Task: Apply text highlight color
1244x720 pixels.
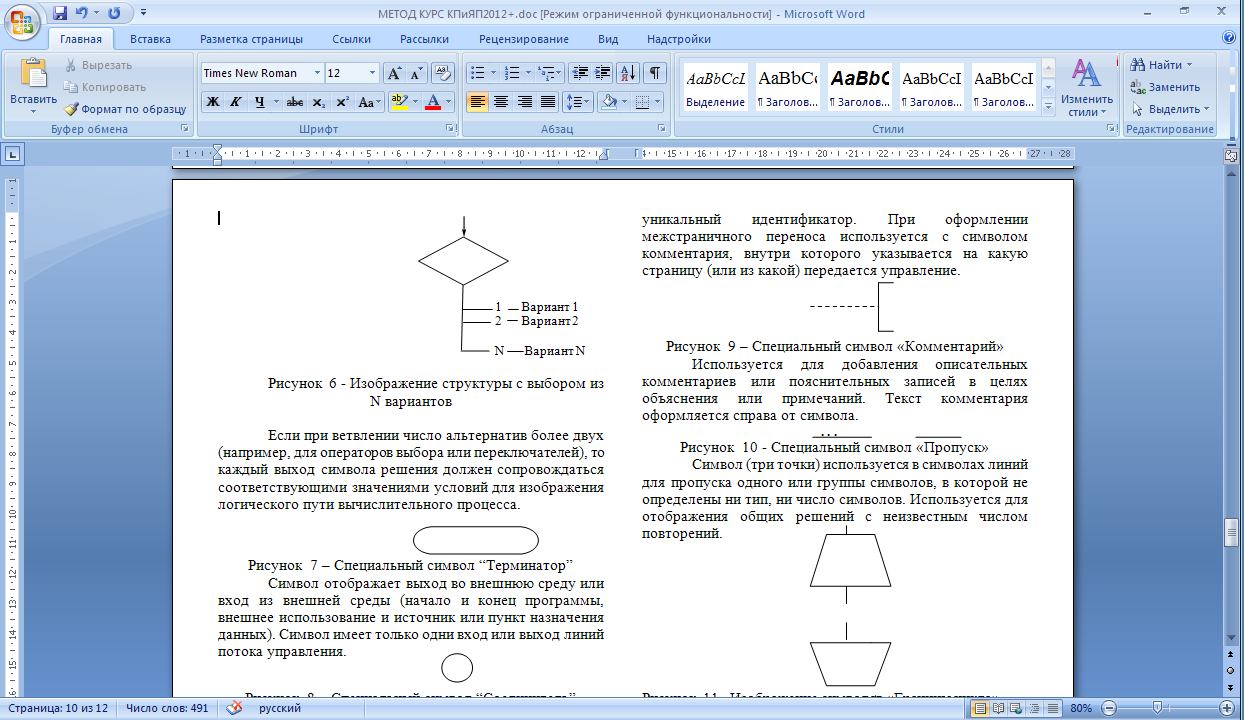Action: tap(398, 102)
